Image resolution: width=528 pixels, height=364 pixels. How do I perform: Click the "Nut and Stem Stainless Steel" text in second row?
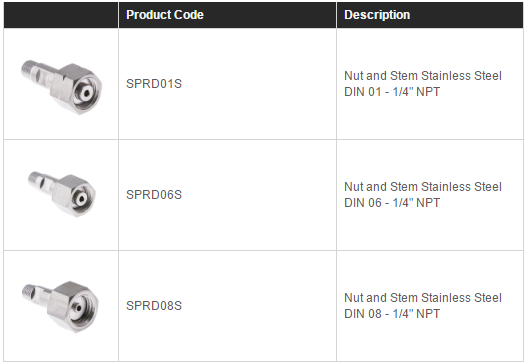pos(423,187)
